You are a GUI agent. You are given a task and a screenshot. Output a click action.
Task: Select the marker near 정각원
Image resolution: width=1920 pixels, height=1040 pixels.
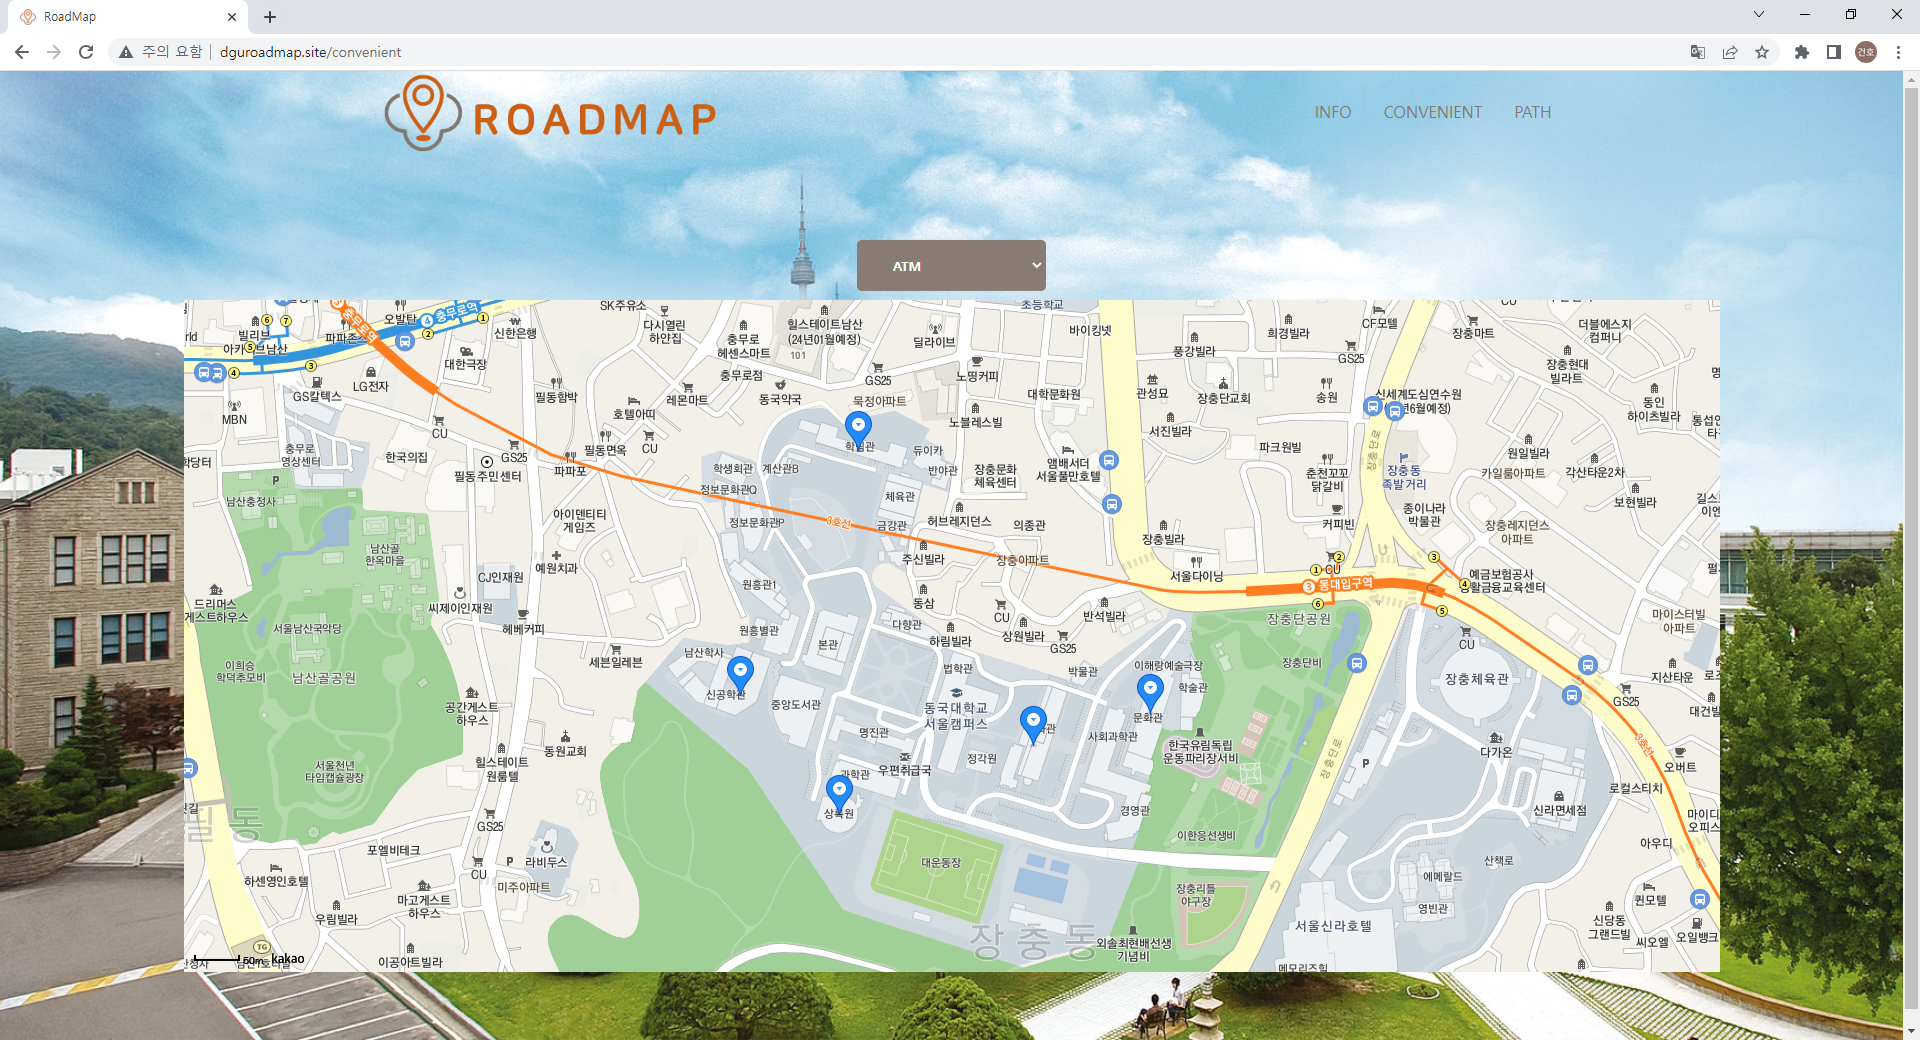[1035, 721]
